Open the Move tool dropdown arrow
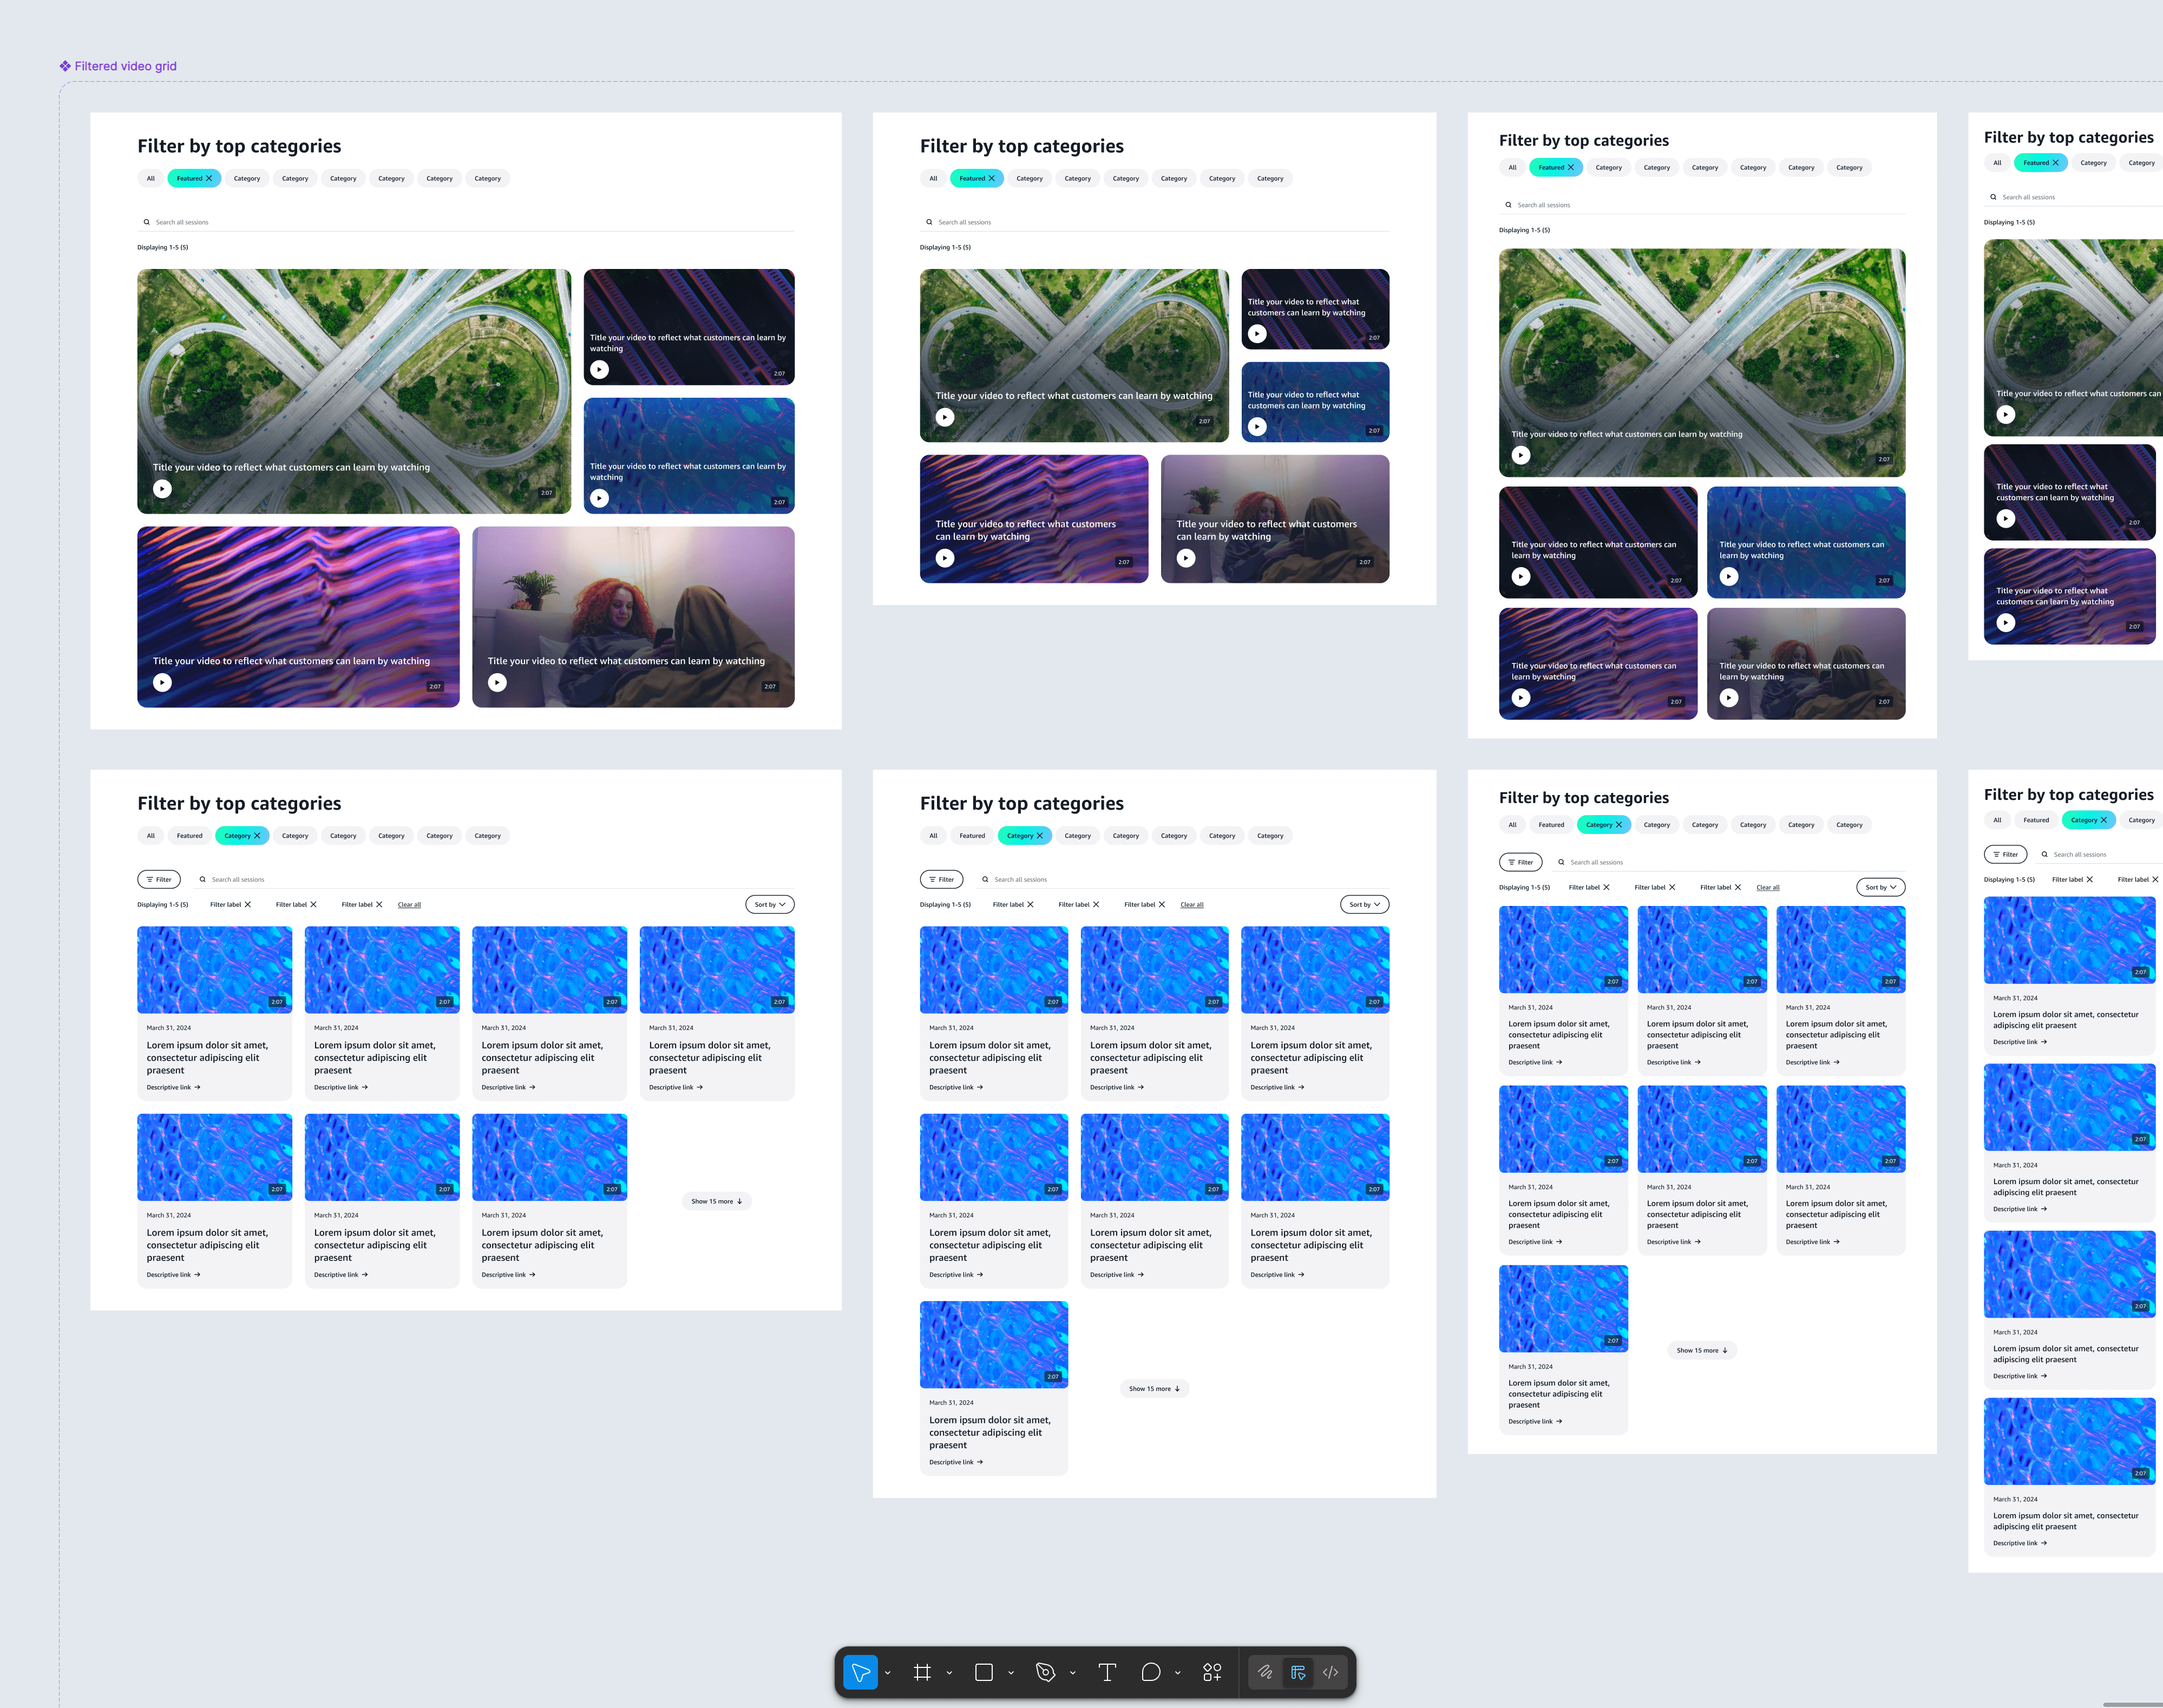Screen dimensions: 2163x1708 888,1673
